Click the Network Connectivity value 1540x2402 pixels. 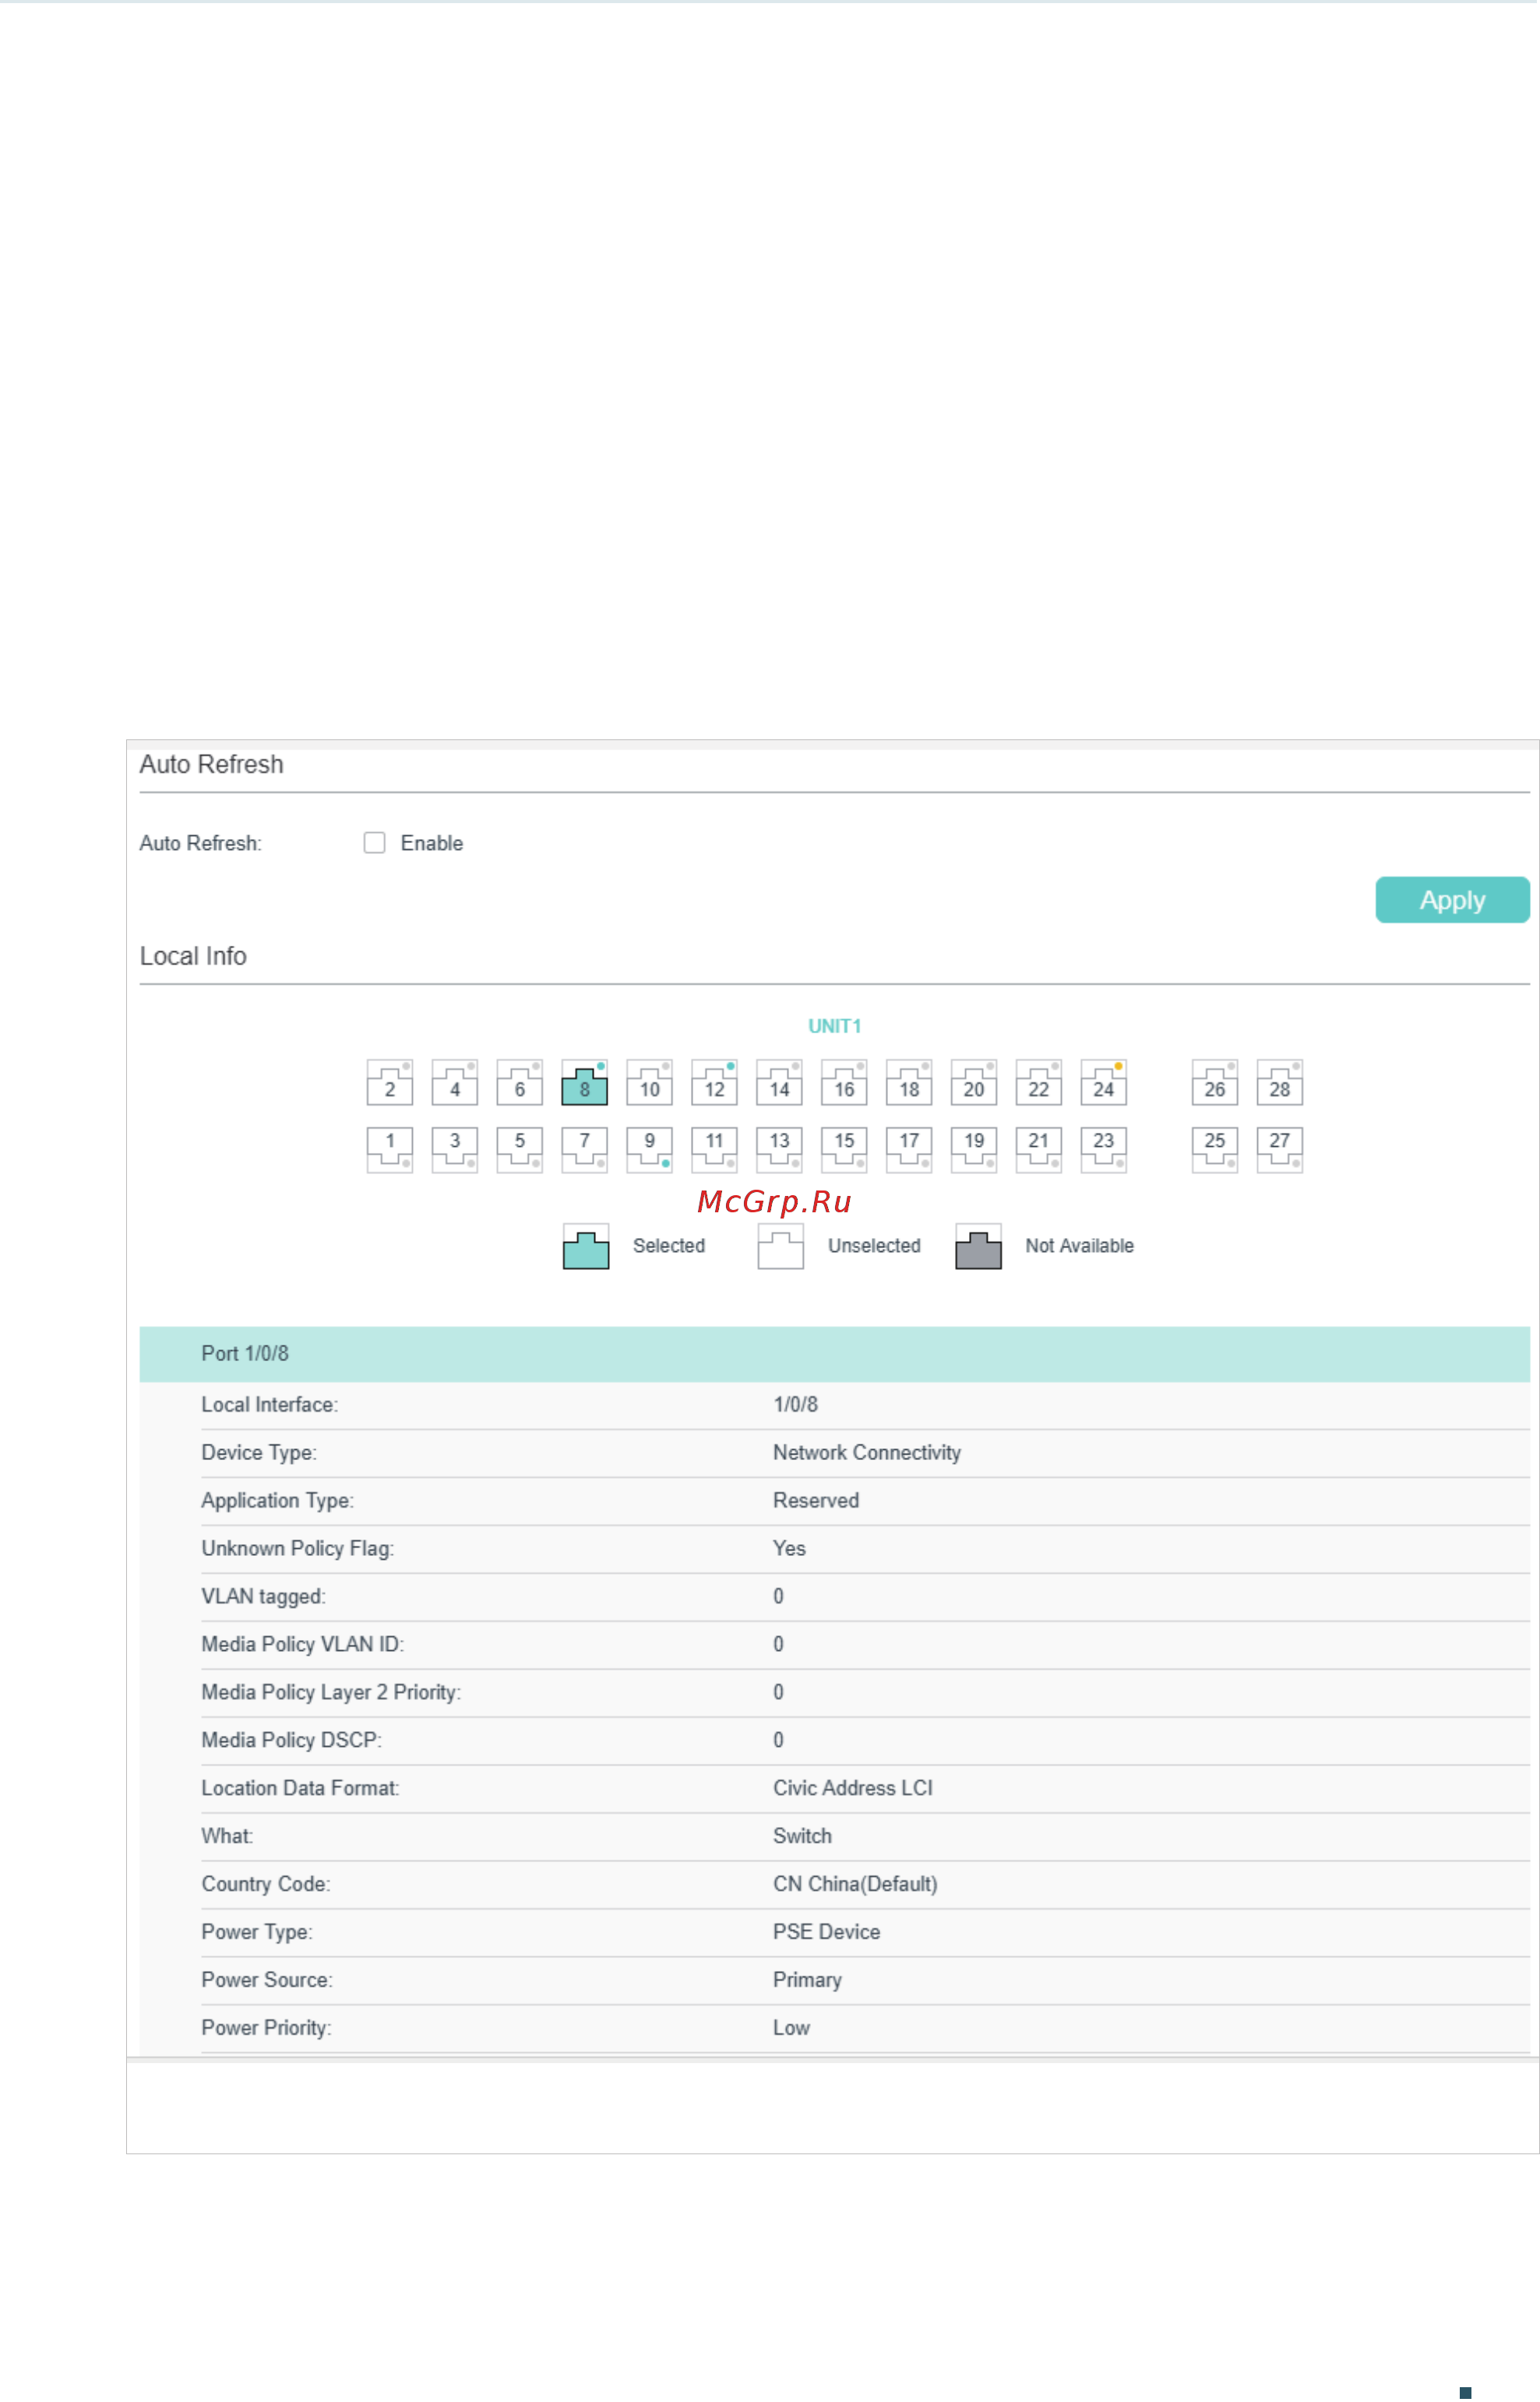(867, 1453)
